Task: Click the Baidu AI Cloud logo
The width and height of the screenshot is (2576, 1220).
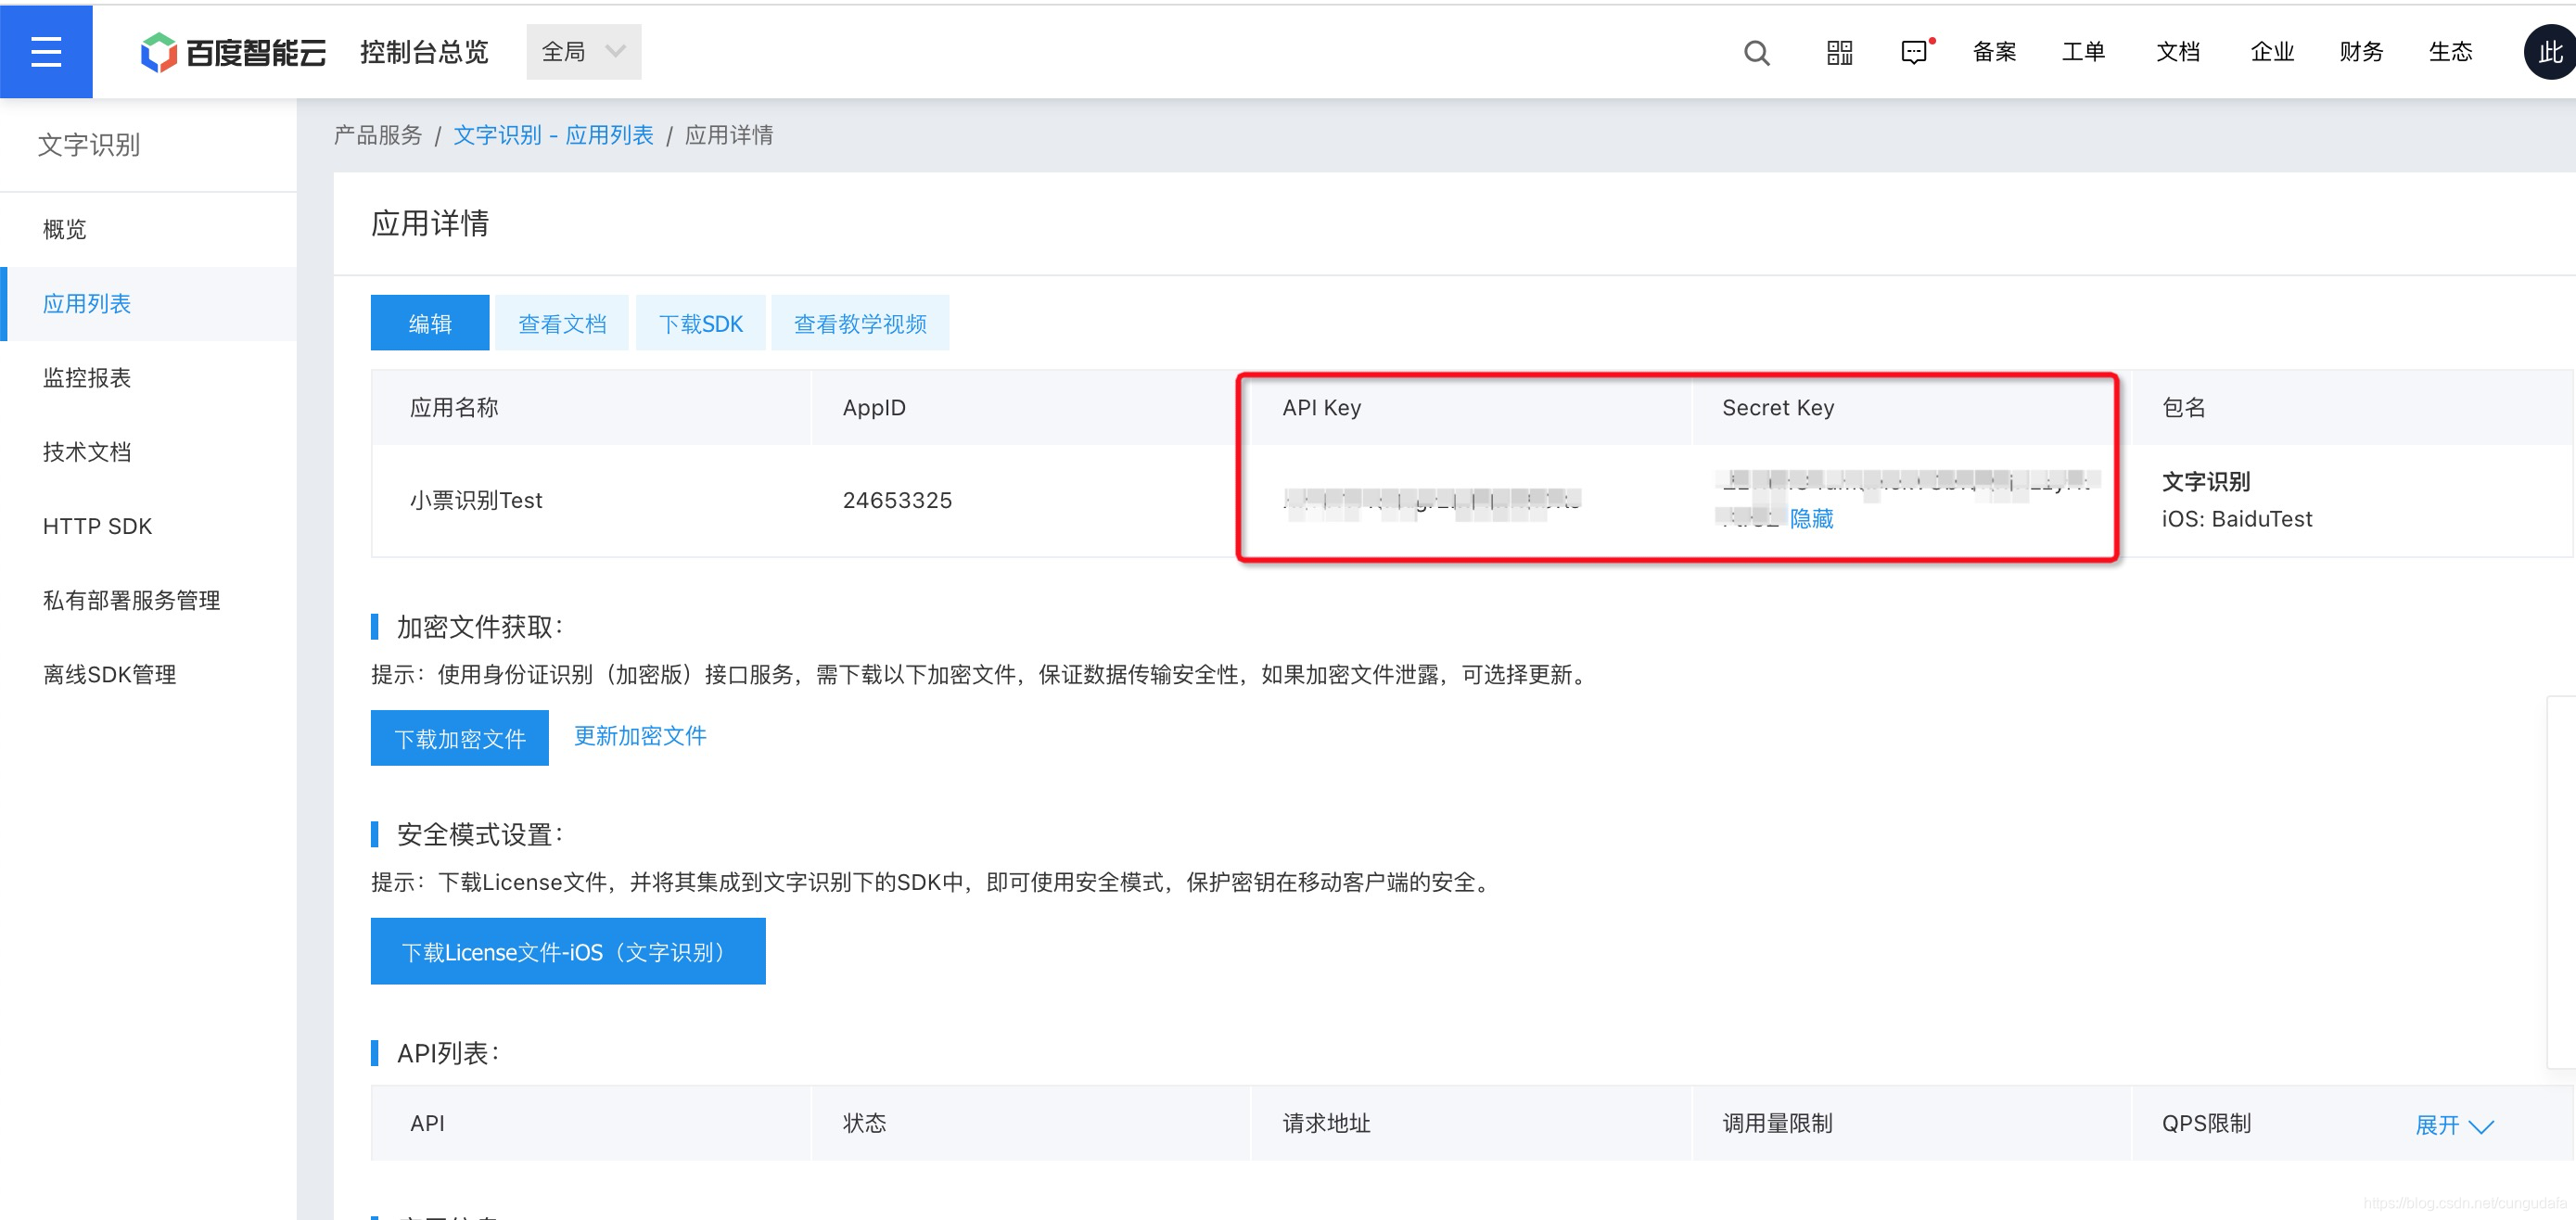Action: [x=233, y=52]
